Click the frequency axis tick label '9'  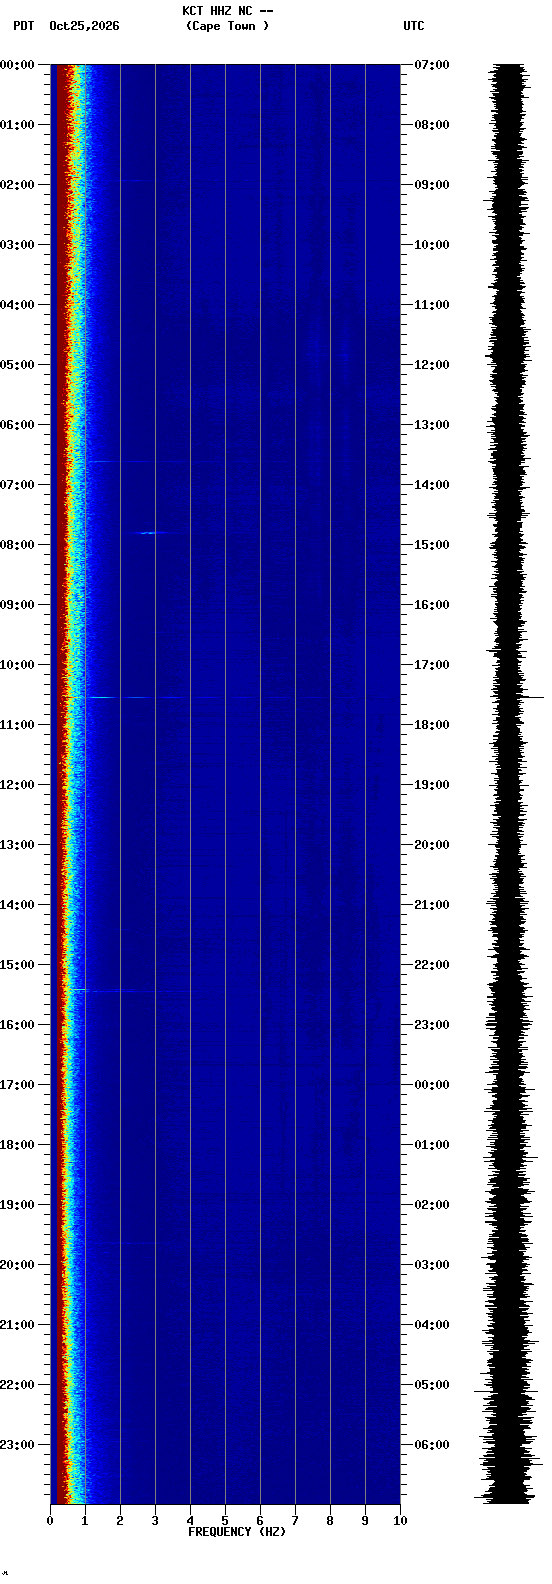(x=365, y=1521)
